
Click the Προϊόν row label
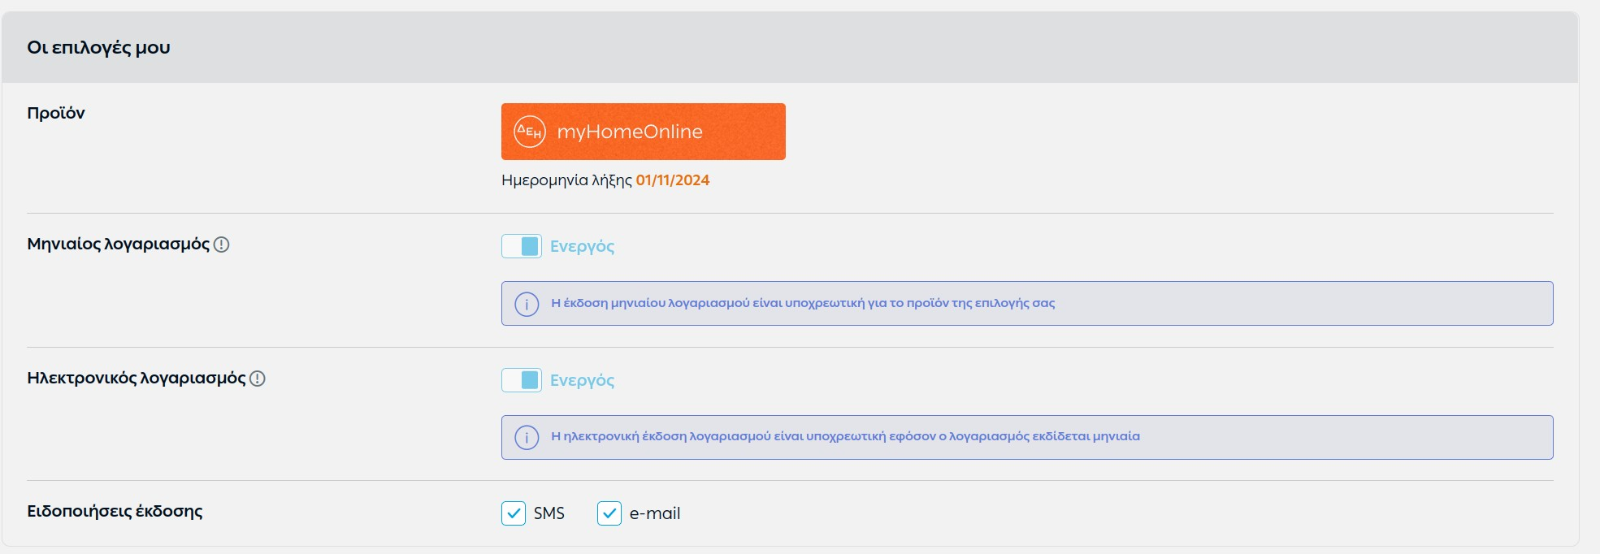tap(56, 113)
